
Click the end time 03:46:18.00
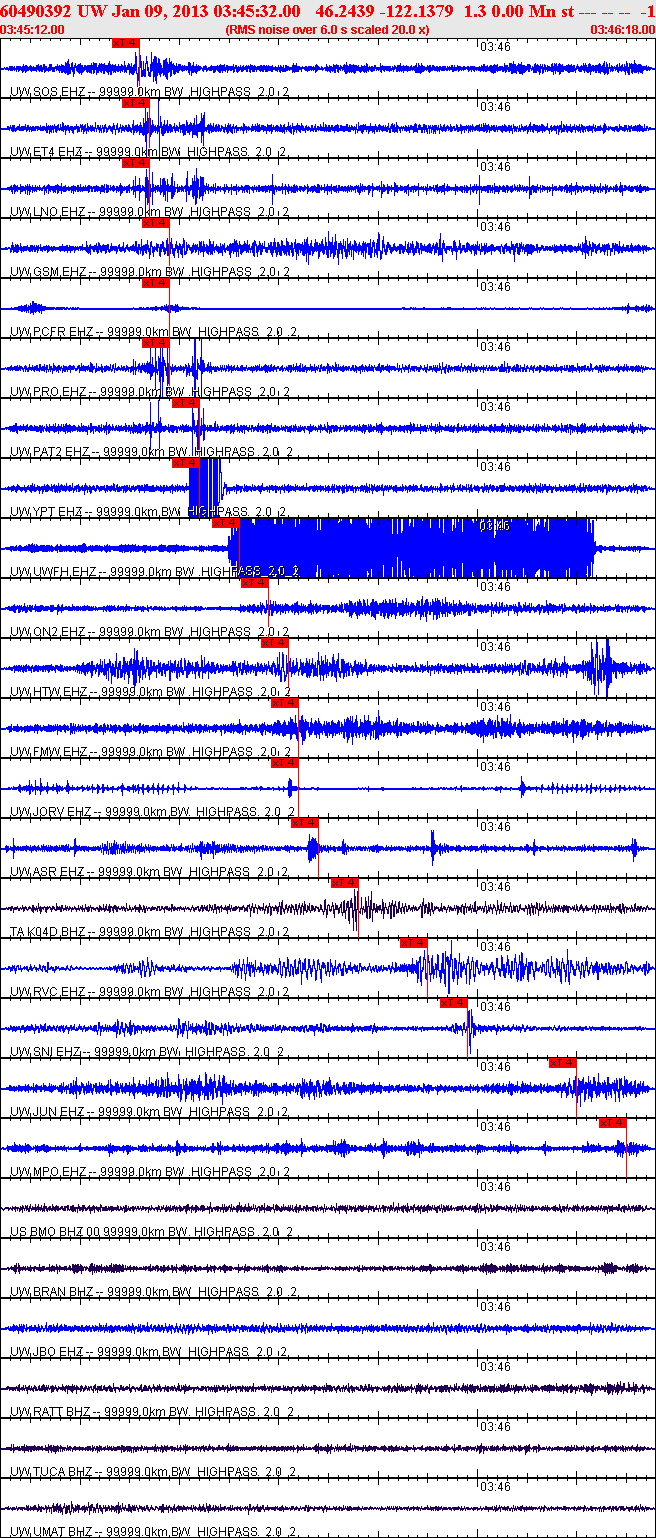(x=622, y=30)
